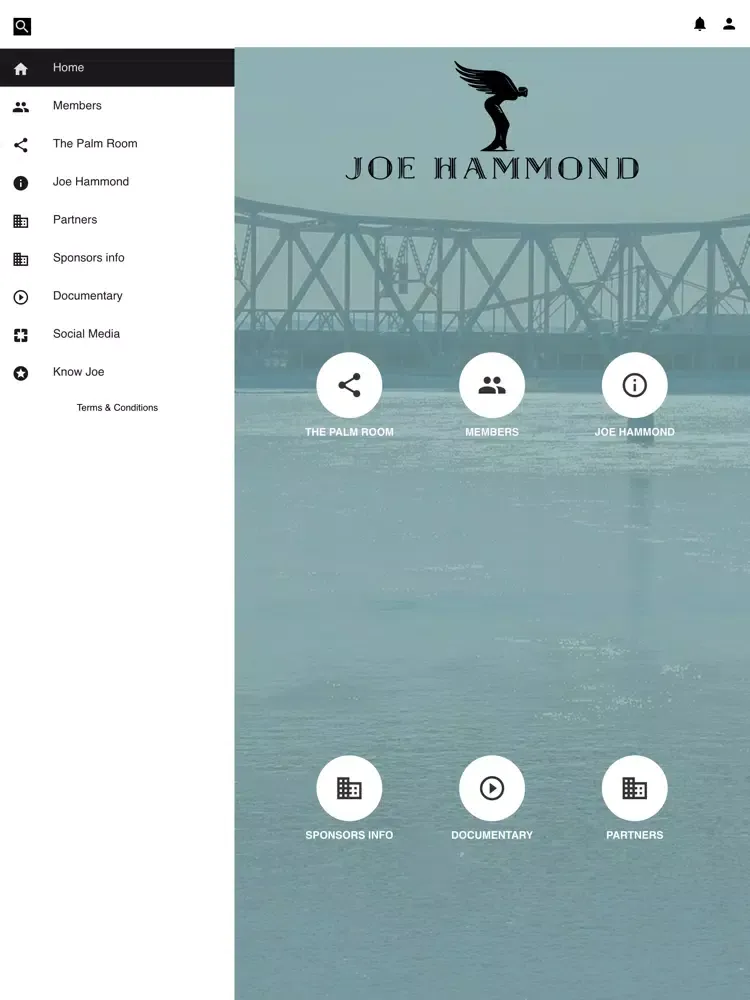The width and height of the screenshot is (750, 1000).
Task: Go to Members label in the side menu
Action: [x=77, y=106]
